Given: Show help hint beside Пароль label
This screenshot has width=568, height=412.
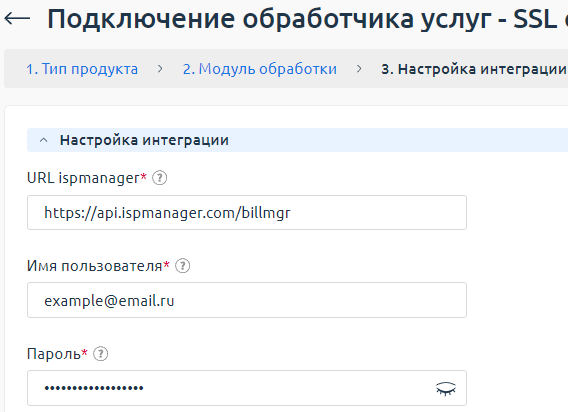Looking at the screenshot, I should tap(101, 354).
